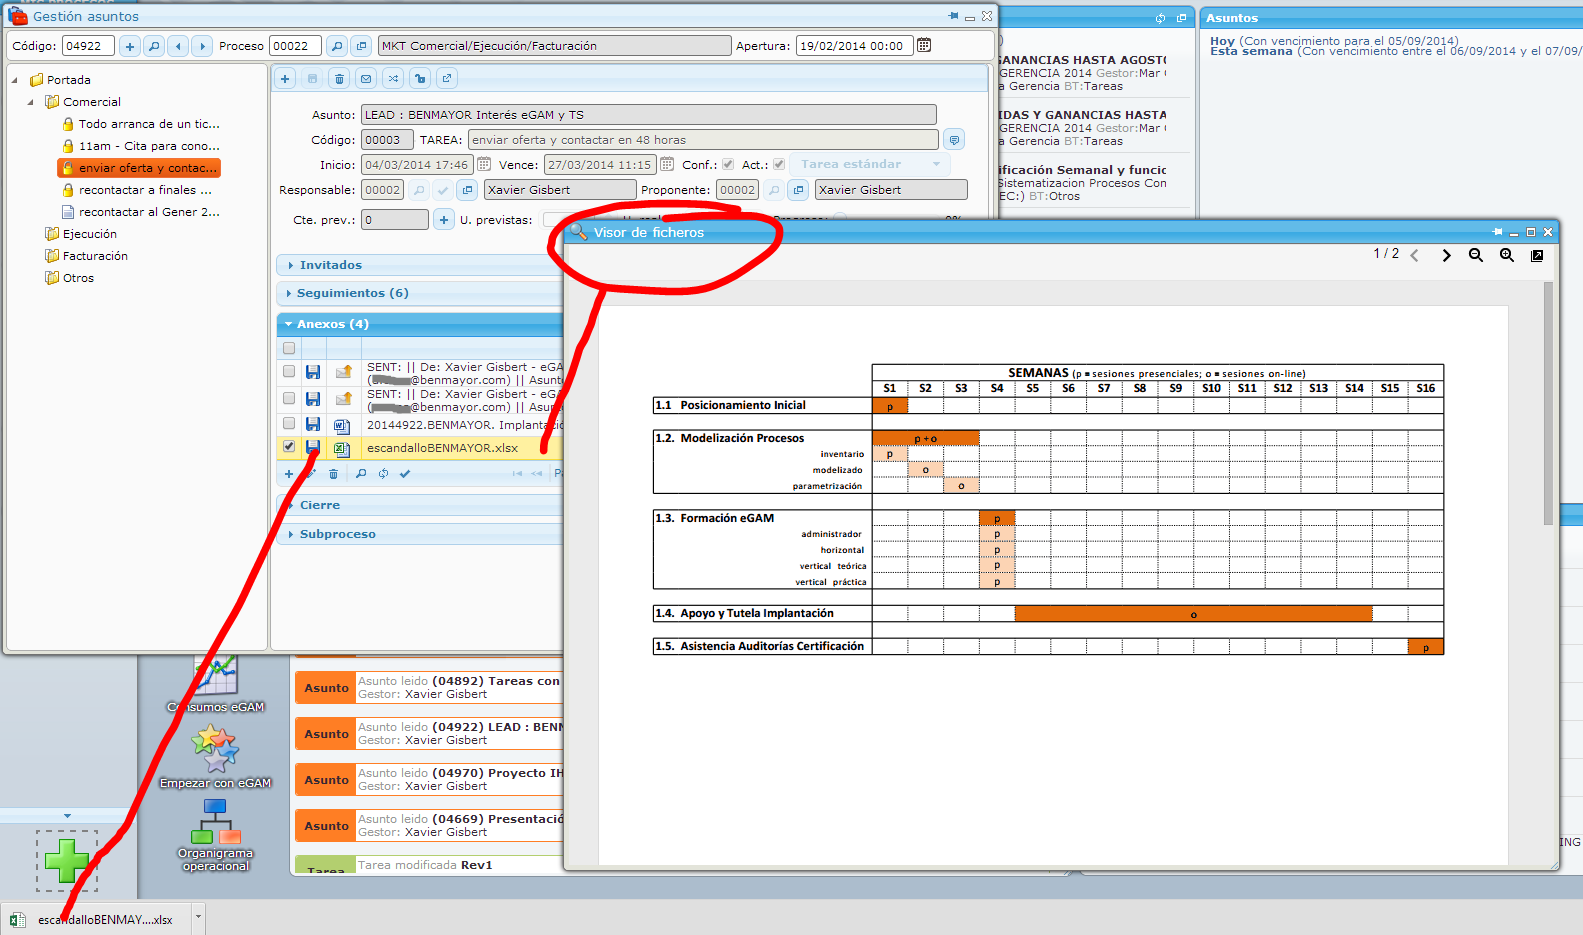Screen dimensions: 1583x935
Task: Select 'recontactar a finales ...' tree item
Action: 145,190
